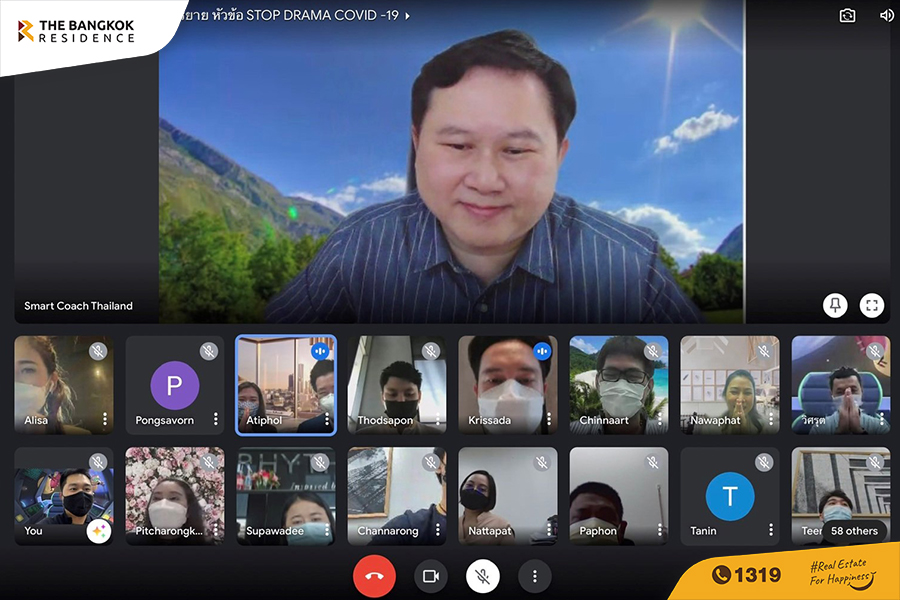This screenshot has width=900, height=600.
Task: Click the muted mic icon on Nawaphat's tile
Action: point(764,351)
